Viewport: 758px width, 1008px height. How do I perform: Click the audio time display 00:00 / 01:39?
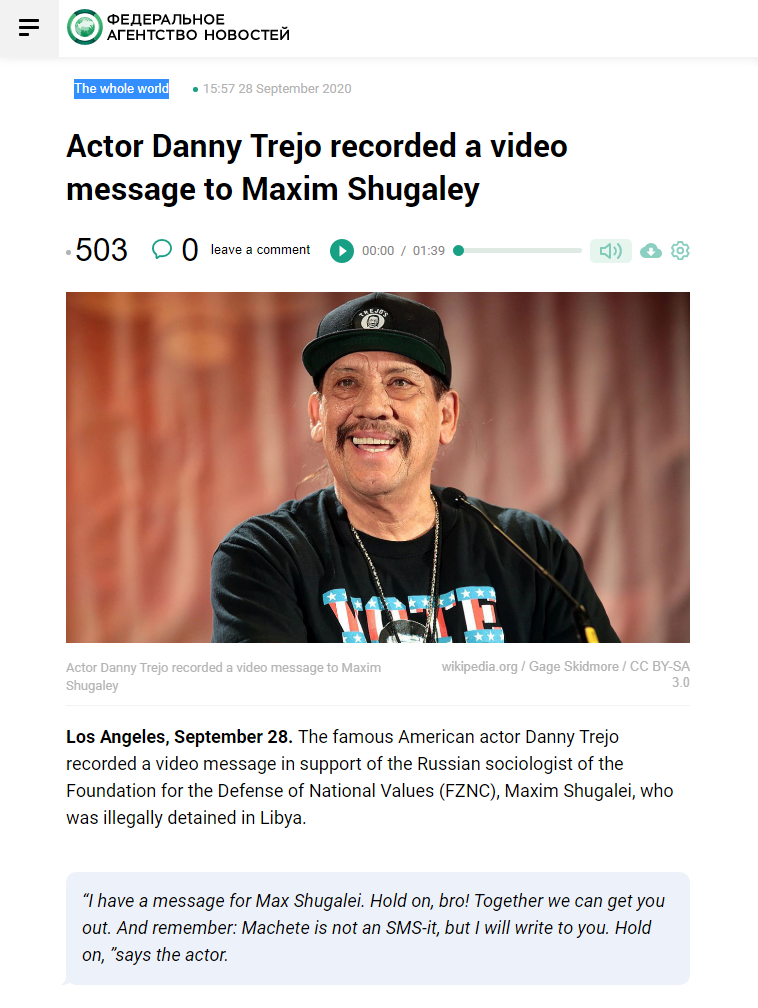tap(403, 251)
